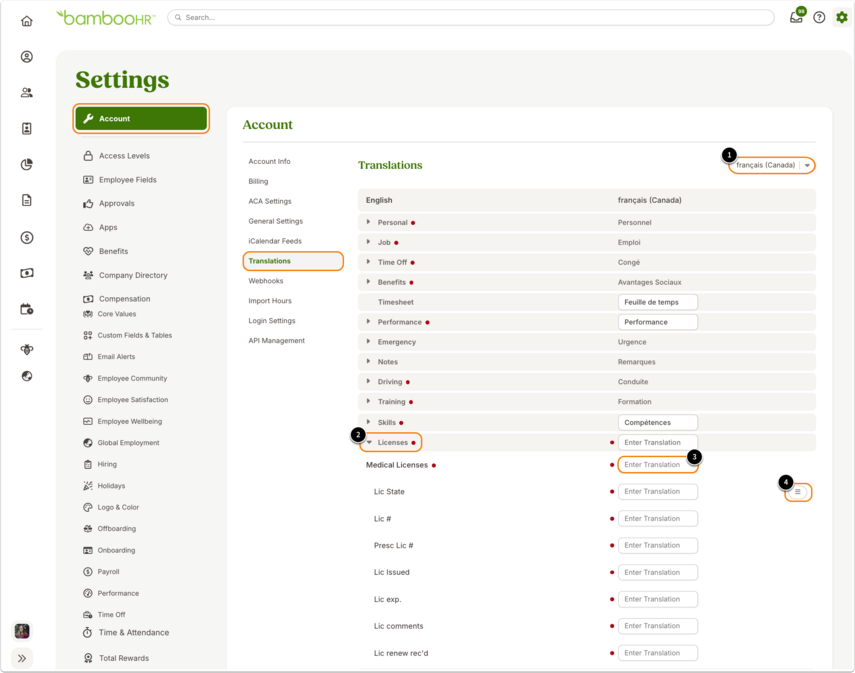Click the list icon beside Lic State
855x673 pixels.
[798, 492]
